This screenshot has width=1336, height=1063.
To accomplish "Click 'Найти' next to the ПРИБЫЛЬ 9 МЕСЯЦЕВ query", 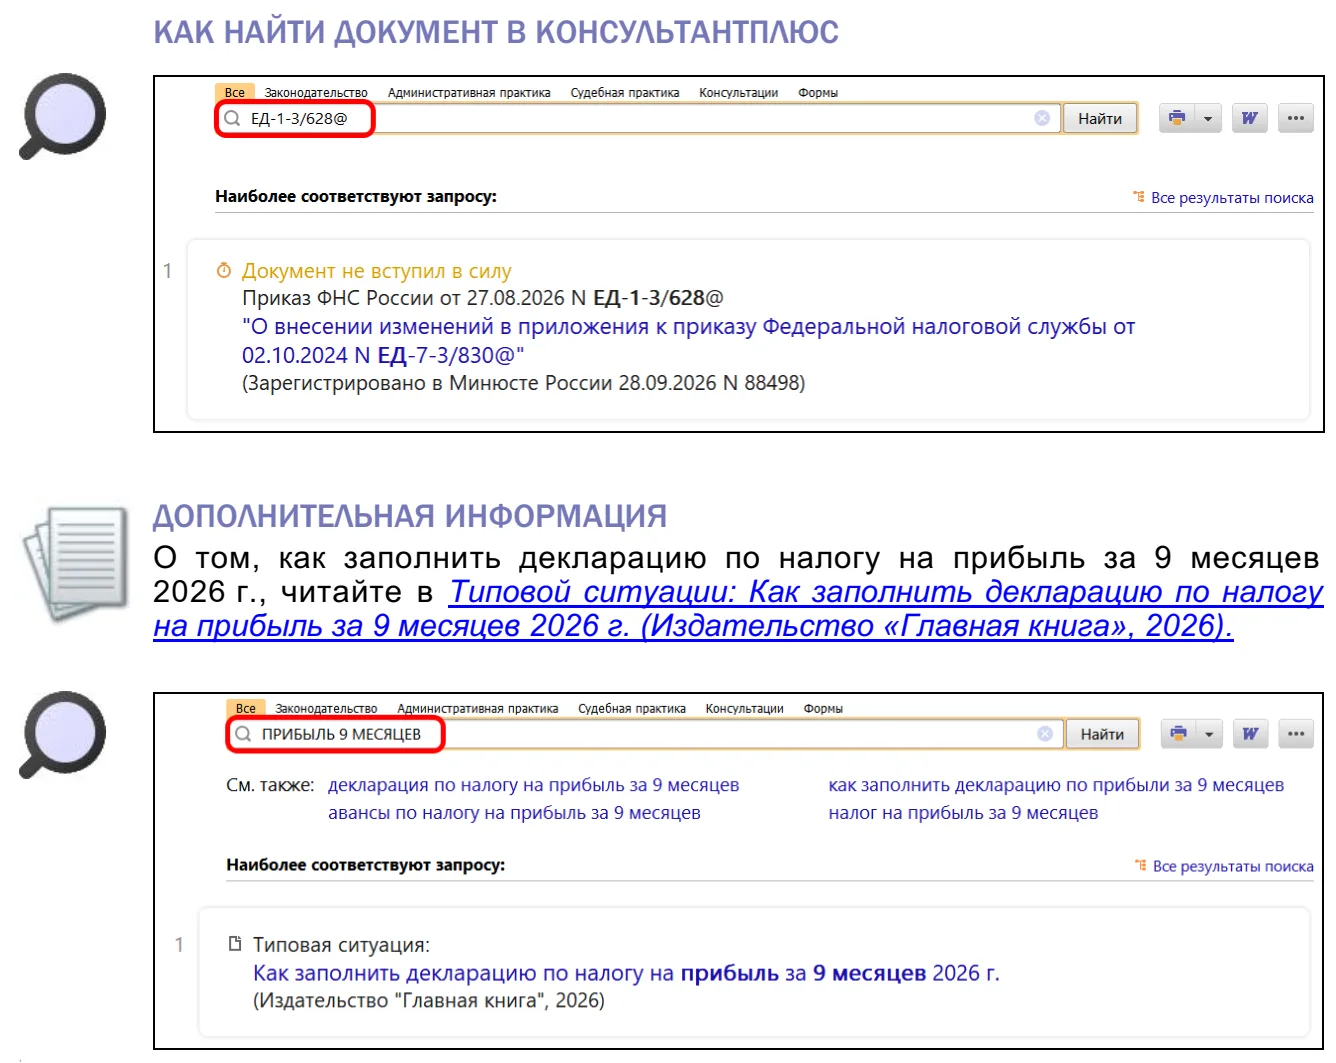I will [1102, 734].
